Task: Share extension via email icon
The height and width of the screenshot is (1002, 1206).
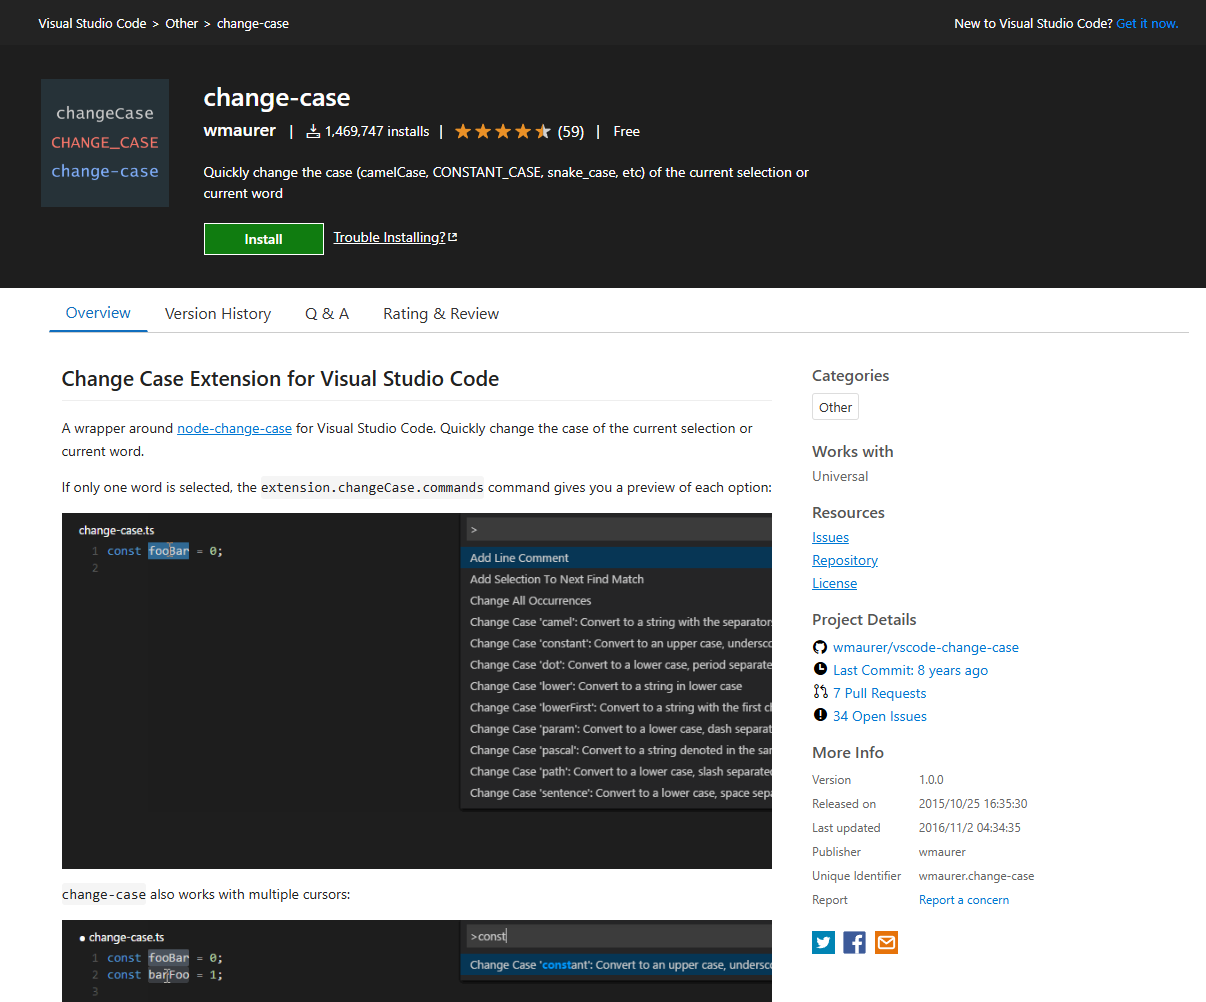Action: (x=886, y=942)
